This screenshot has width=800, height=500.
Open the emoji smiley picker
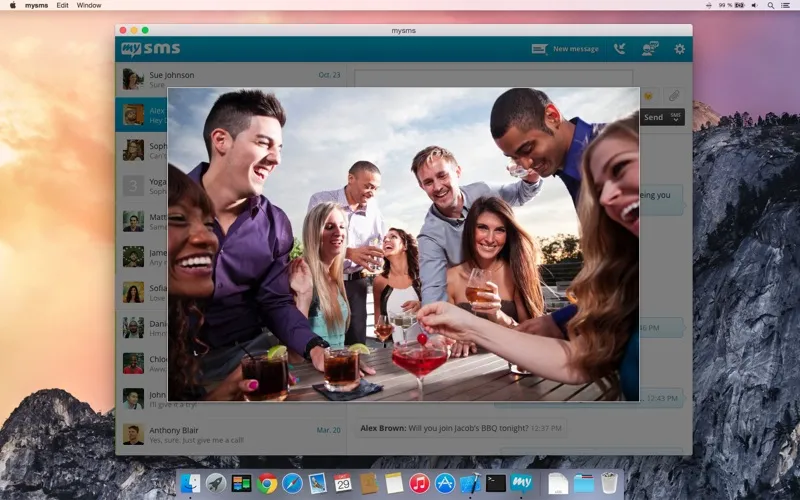648,95
